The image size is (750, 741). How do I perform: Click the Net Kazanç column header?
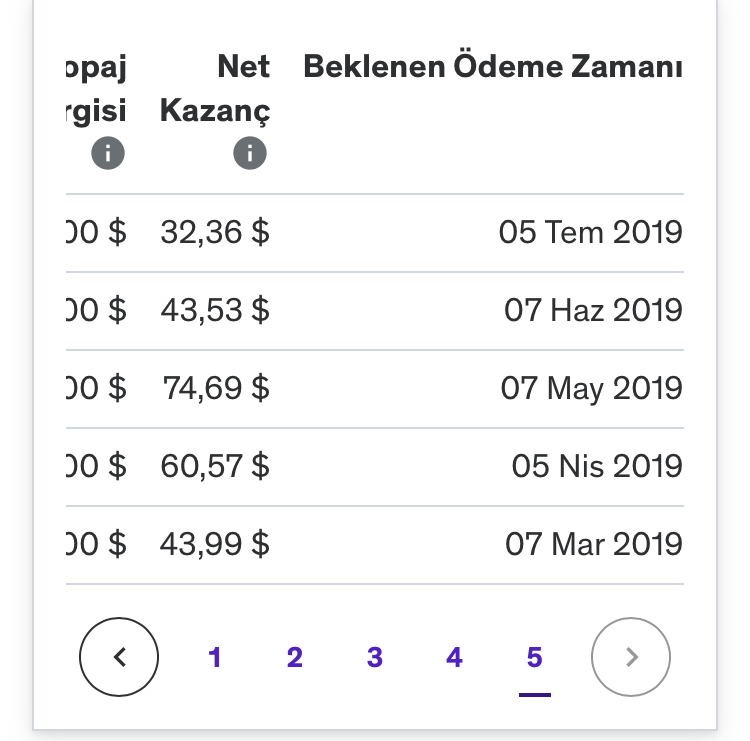[x=215, y=88]
